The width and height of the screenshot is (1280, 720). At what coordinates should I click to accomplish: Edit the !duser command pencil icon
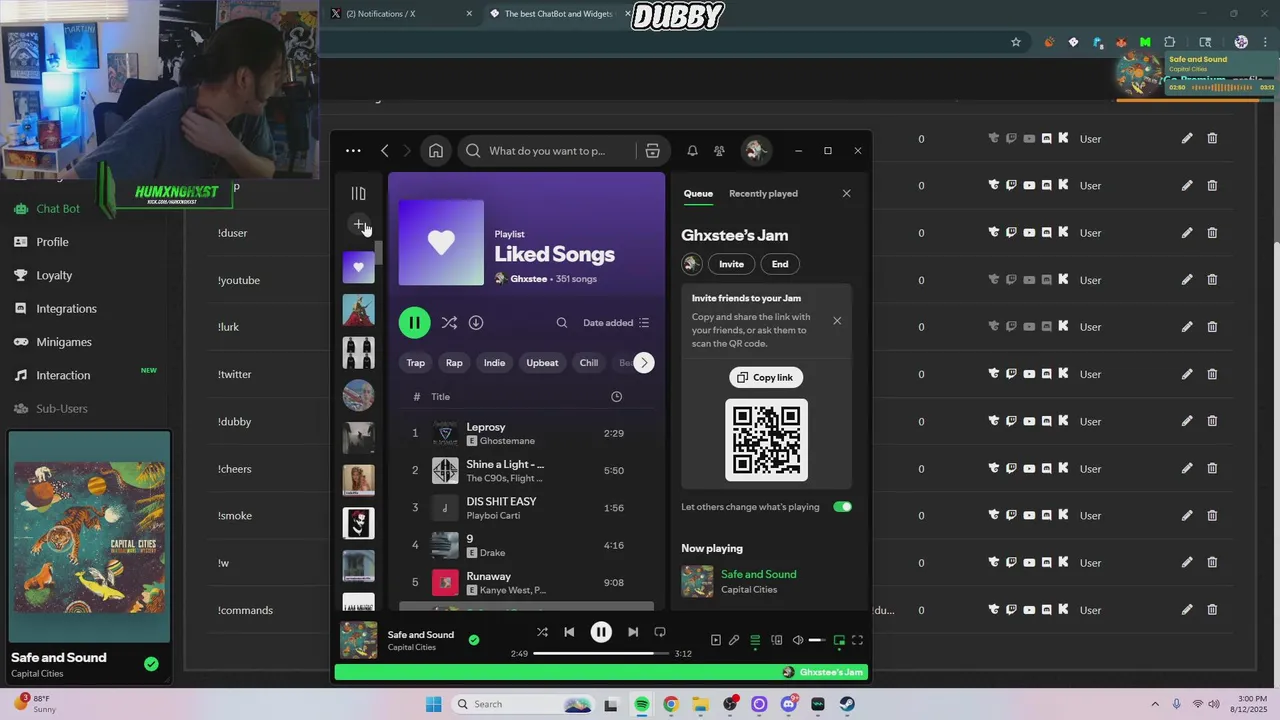1187,232
